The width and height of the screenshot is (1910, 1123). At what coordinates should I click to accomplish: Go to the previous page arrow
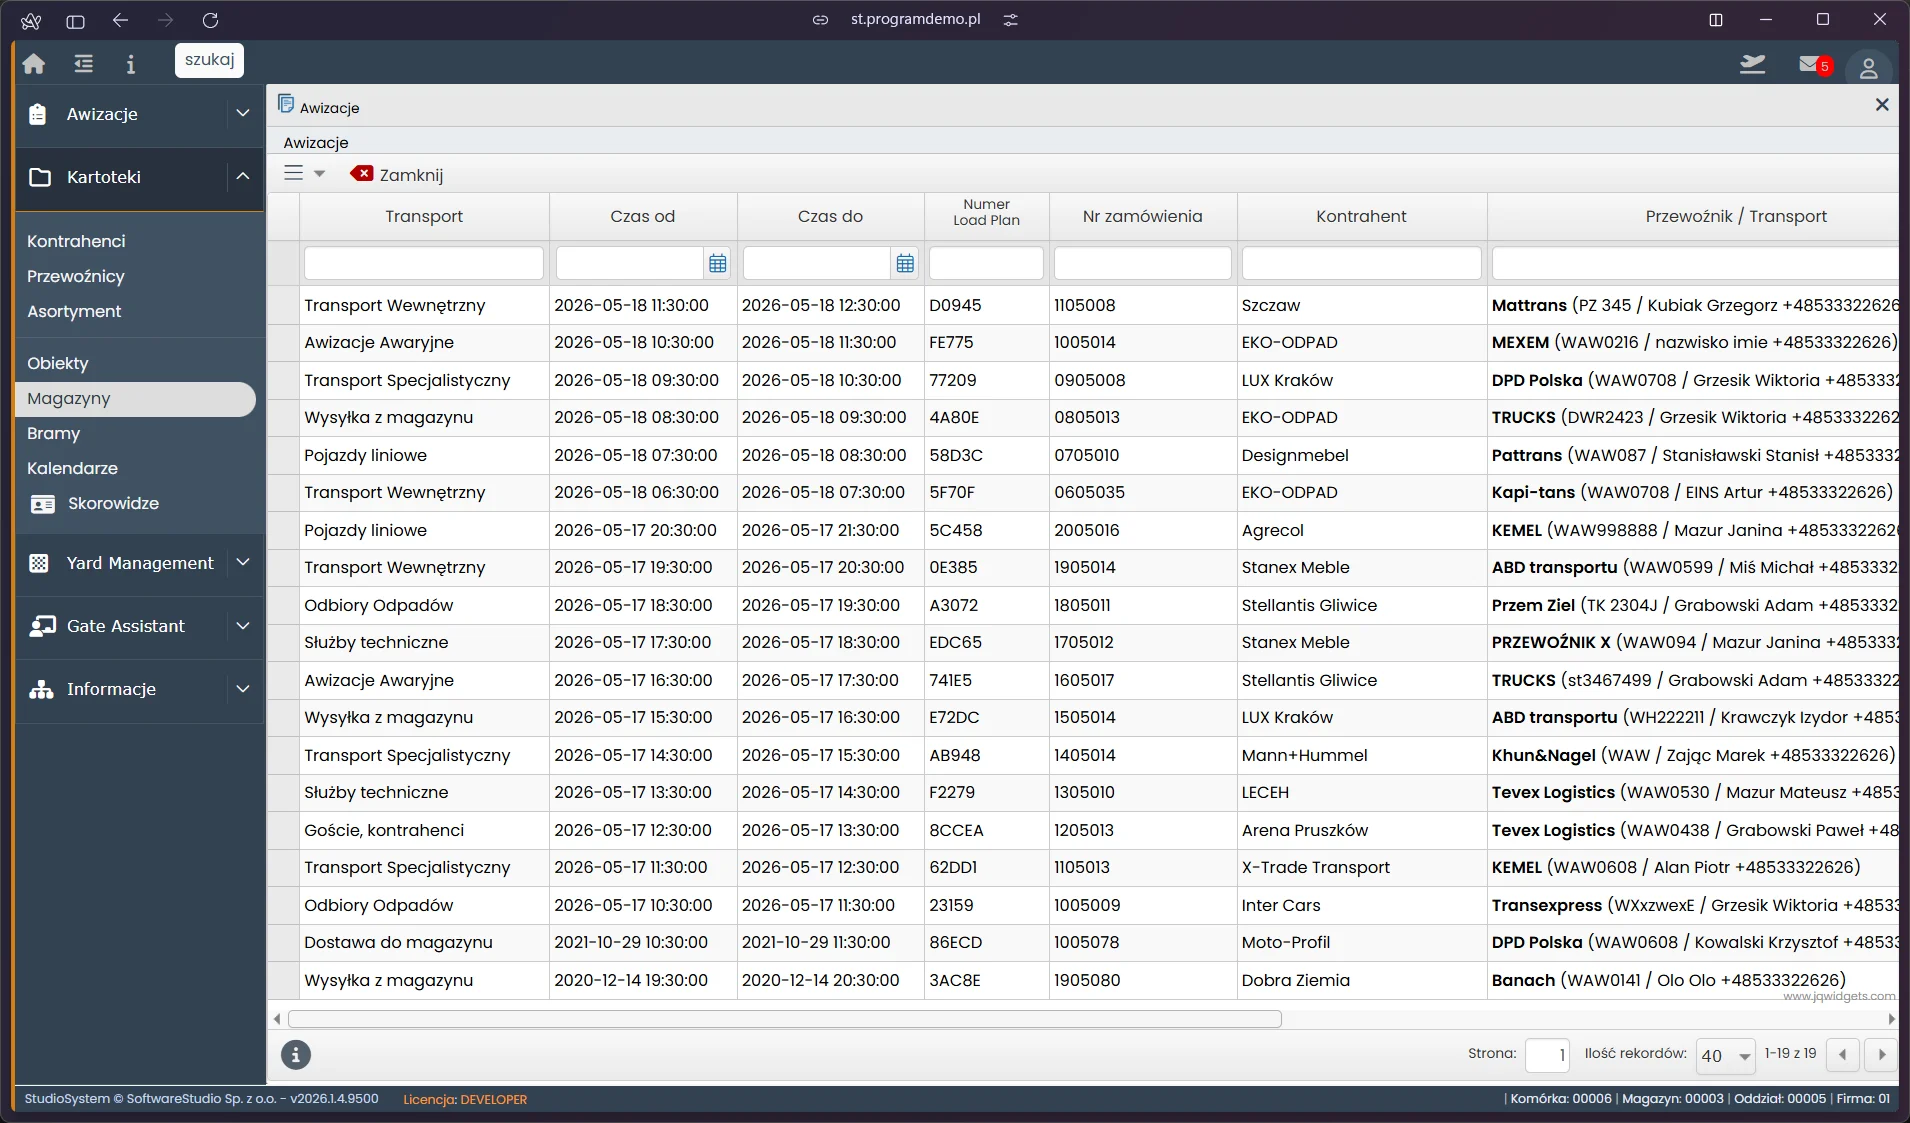click(x=1842, y=1055)
